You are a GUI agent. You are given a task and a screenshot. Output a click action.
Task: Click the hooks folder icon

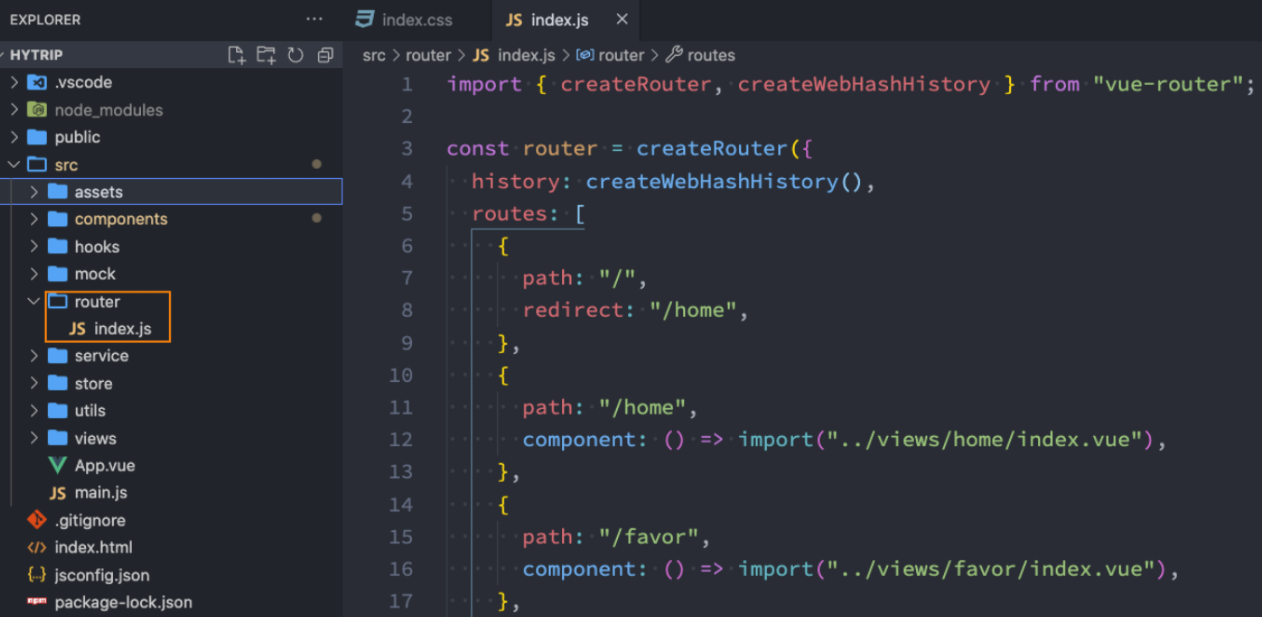pyautogui.click(x=57, y=247)
